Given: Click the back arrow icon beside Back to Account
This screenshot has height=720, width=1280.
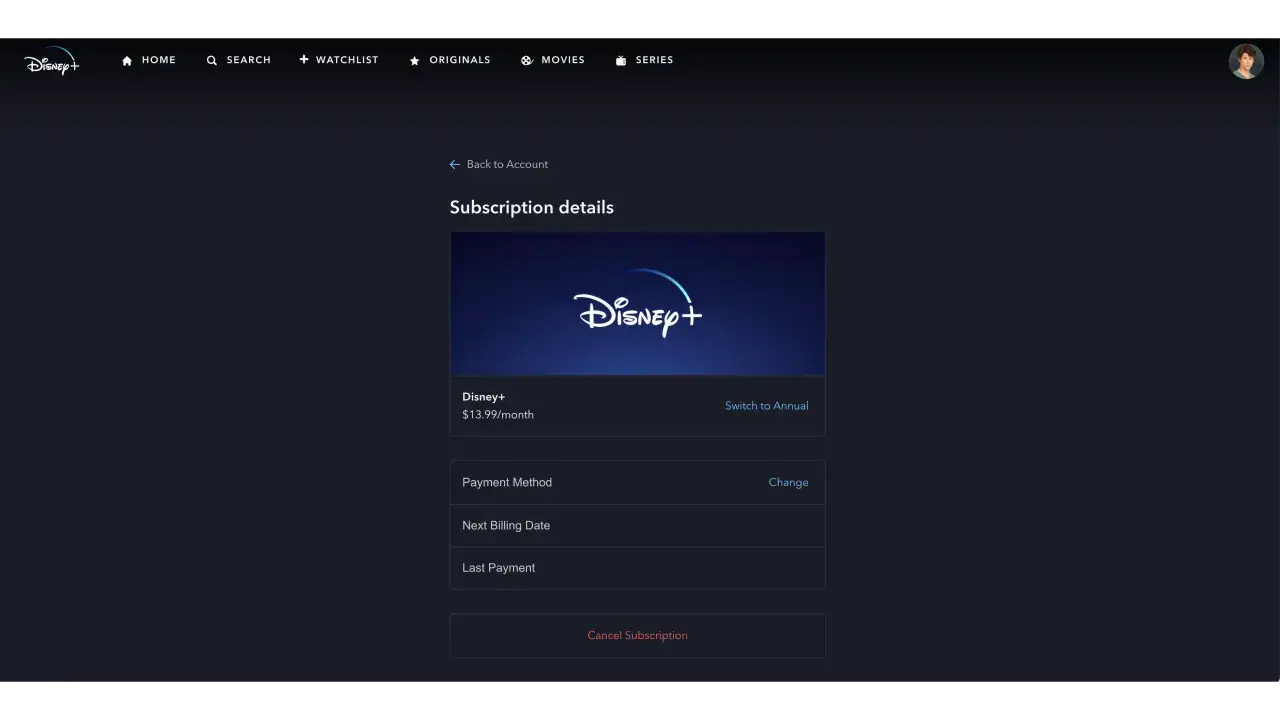Looking at the screenshot, I should [x=455, y=164].
